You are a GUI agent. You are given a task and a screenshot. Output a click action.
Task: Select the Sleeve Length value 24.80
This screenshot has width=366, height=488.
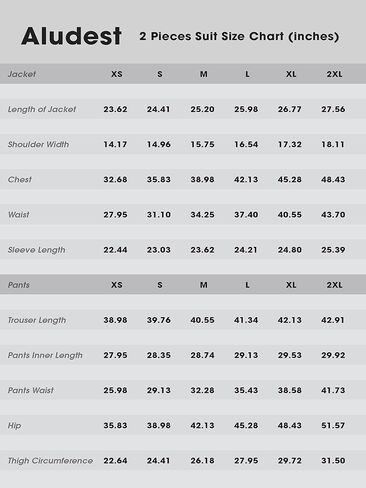point(290,250)
